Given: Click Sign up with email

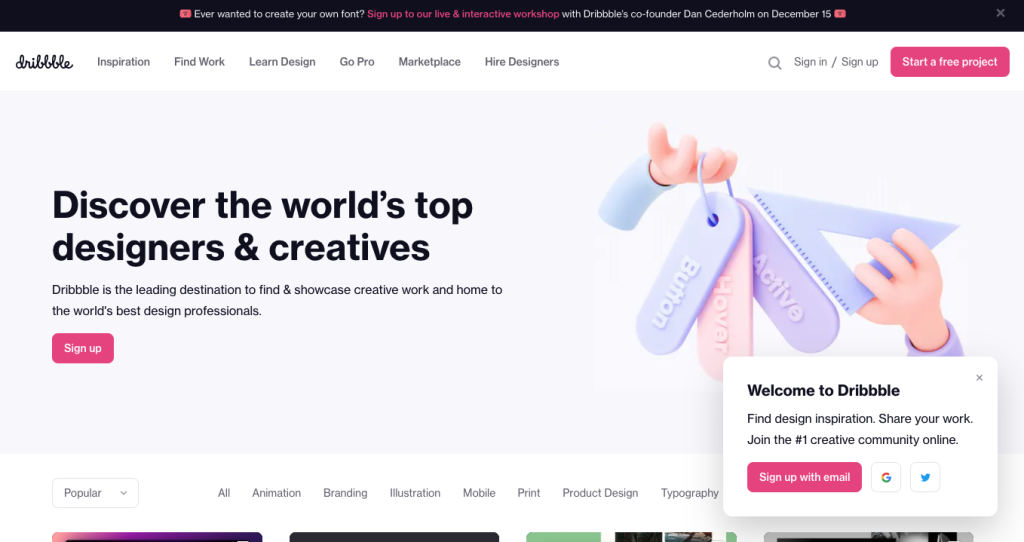Looking at the screenshot, I should (x=805, y=477).
